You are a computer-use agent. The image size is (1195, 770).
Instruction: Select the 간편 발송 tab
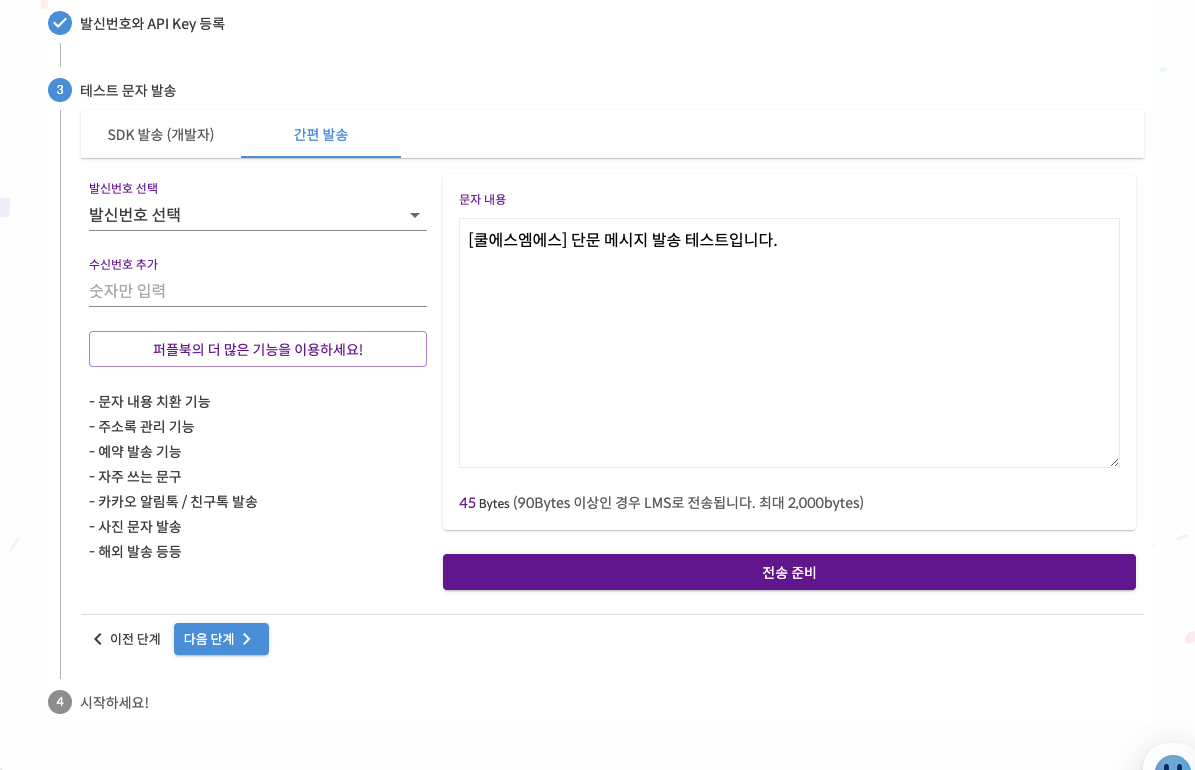coord(321,135)
